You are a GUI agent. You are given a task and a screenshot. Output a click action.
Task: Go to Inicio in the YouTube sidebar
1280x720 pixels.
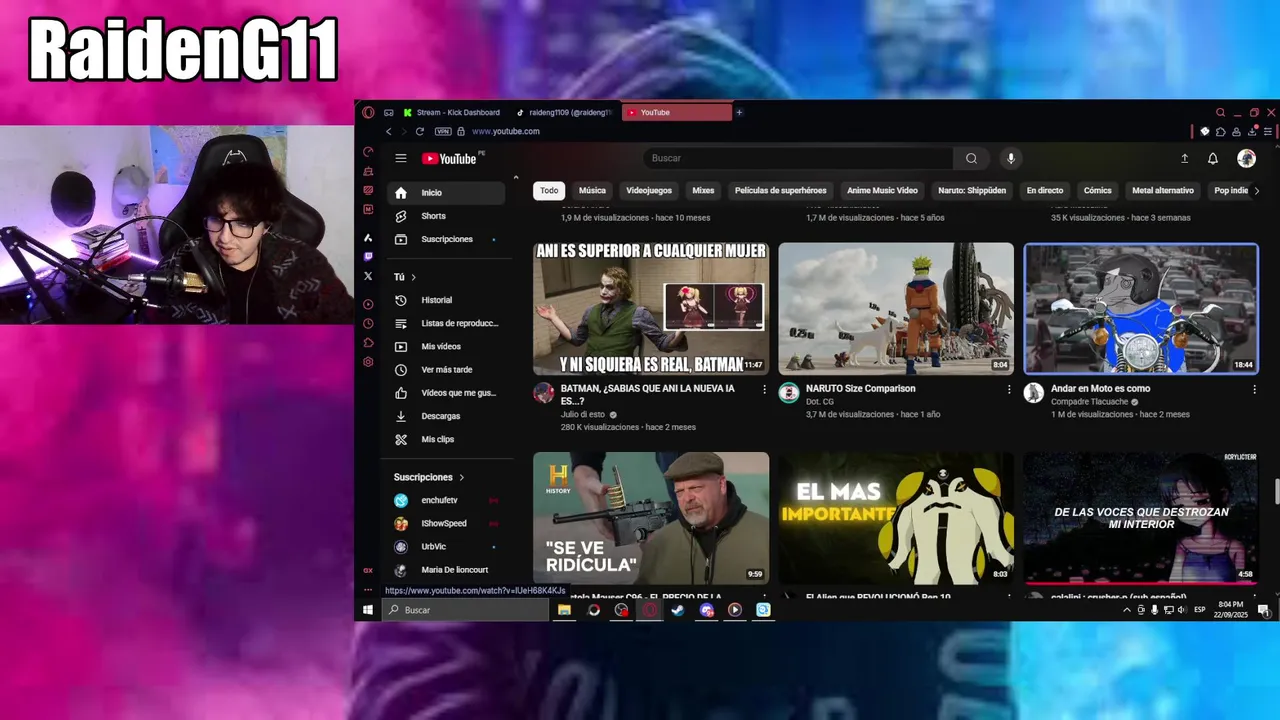[447, 193]
